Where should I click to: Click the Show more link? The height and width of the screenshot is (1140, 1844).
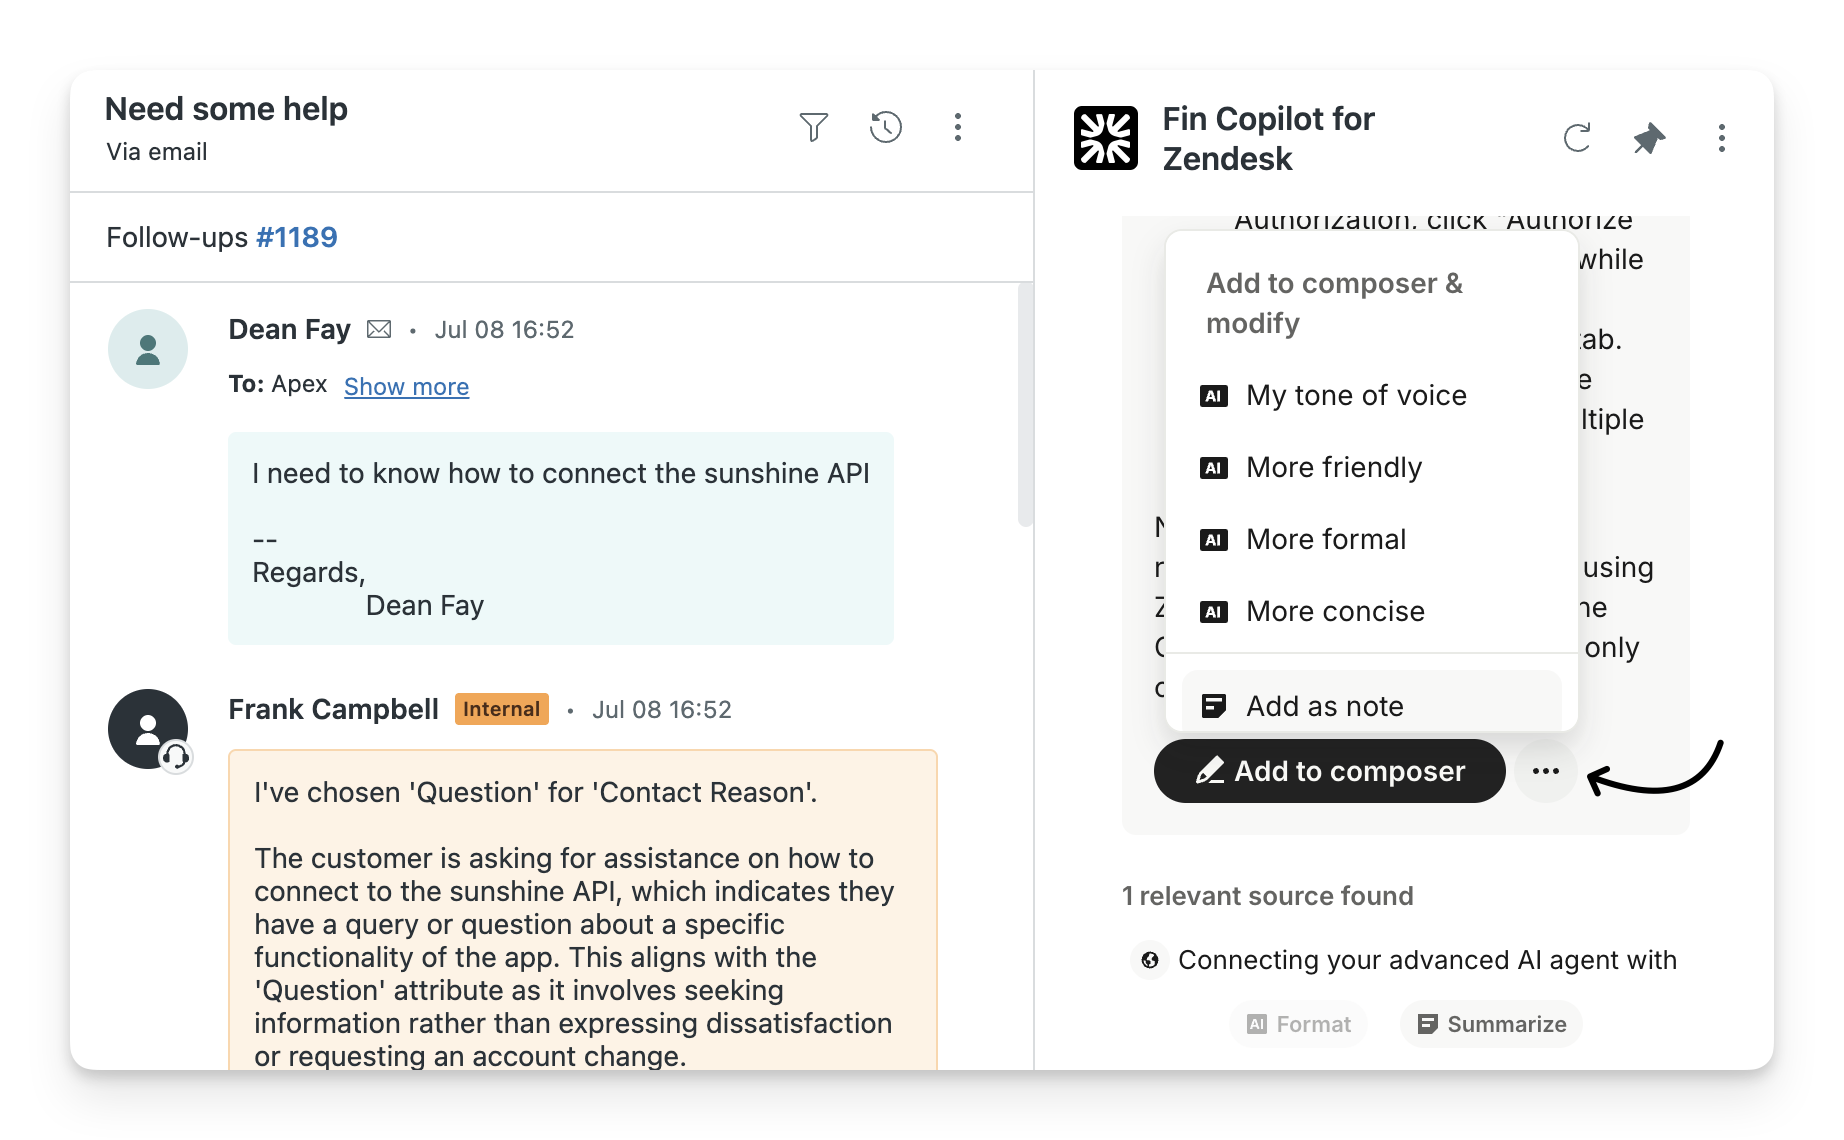[x=406, y=387]
